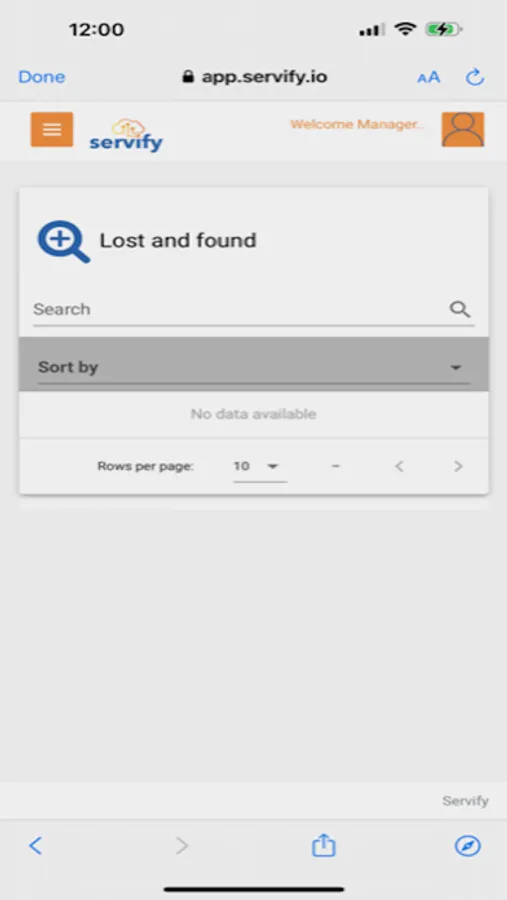Tap the search magnifying glass icon
This screenshot has height=900, width=507.
coord(459,309)
